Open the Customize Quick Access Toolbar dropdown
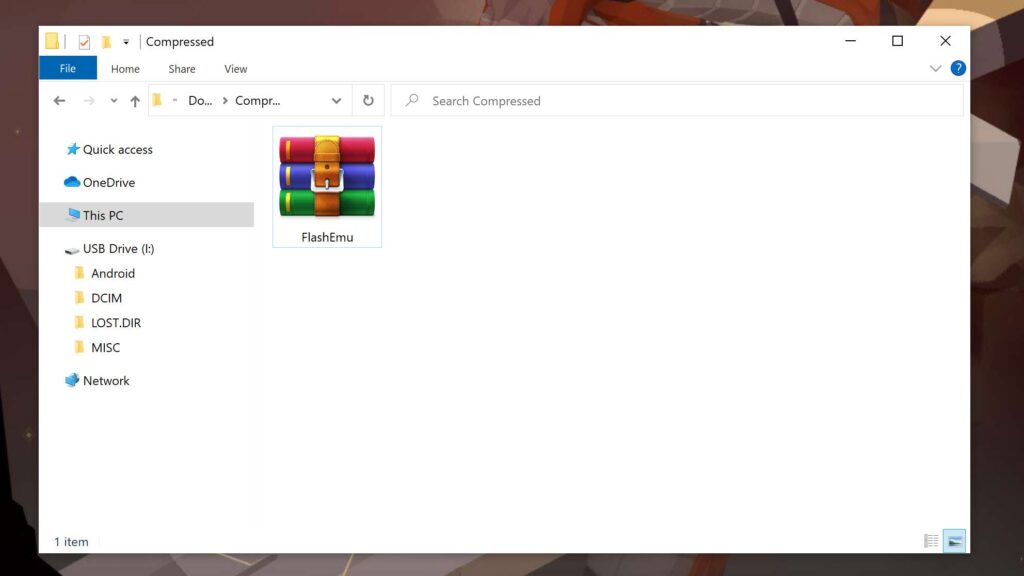The height and width of the screenshot is (576, 1024). [126, 42]
